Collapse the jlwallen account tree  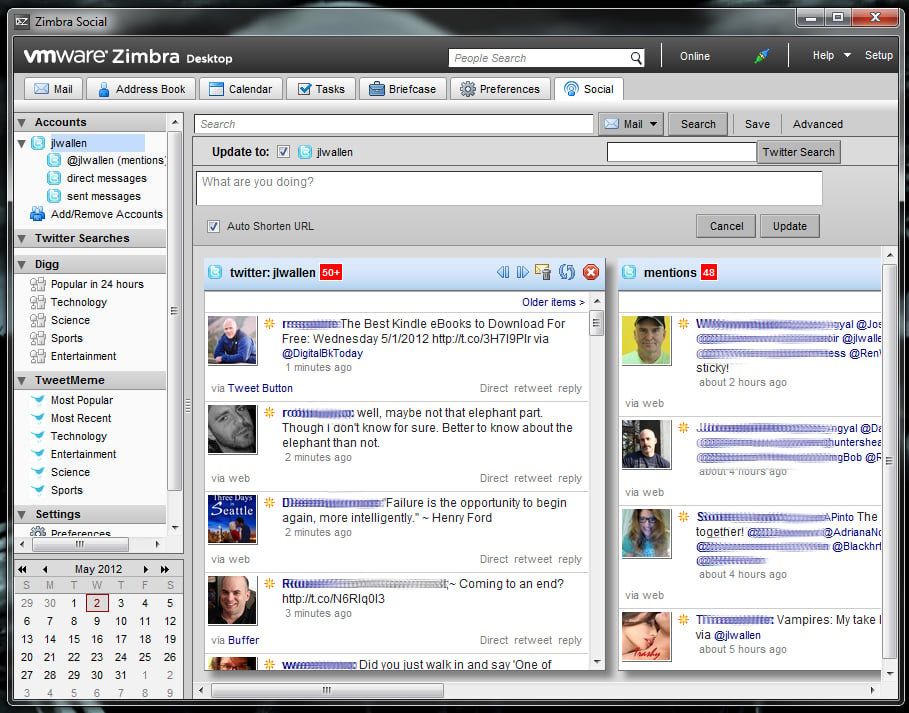coord(22,143)
